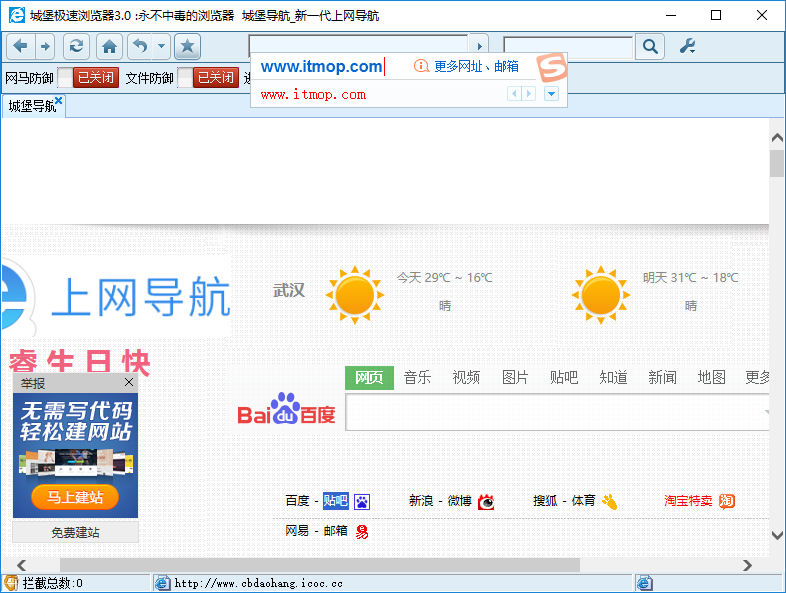Click today's weather sun icon

[355, 295]
